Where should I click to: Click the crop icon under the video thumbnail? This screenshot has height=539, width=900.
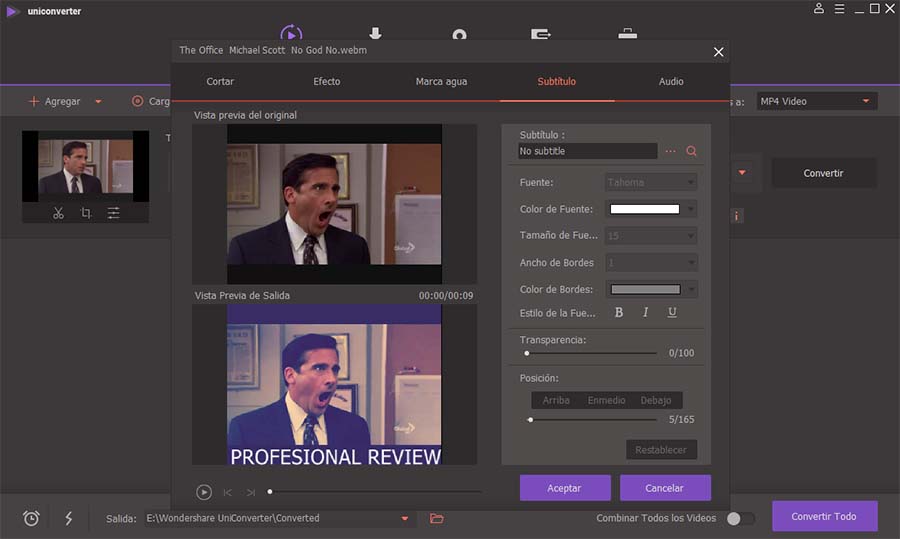(x=86, y=213)
